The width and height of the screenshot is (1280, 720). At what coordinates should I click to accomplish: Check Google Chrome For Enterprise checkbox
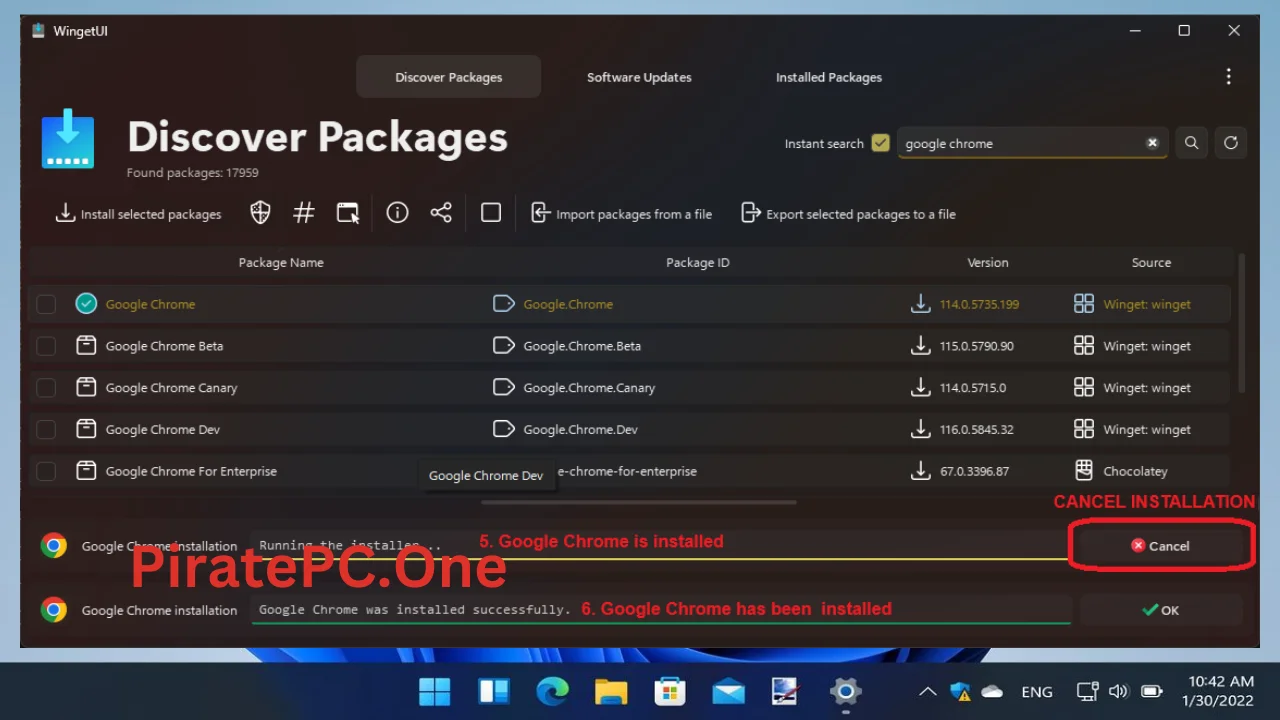(x=46, y=471)
